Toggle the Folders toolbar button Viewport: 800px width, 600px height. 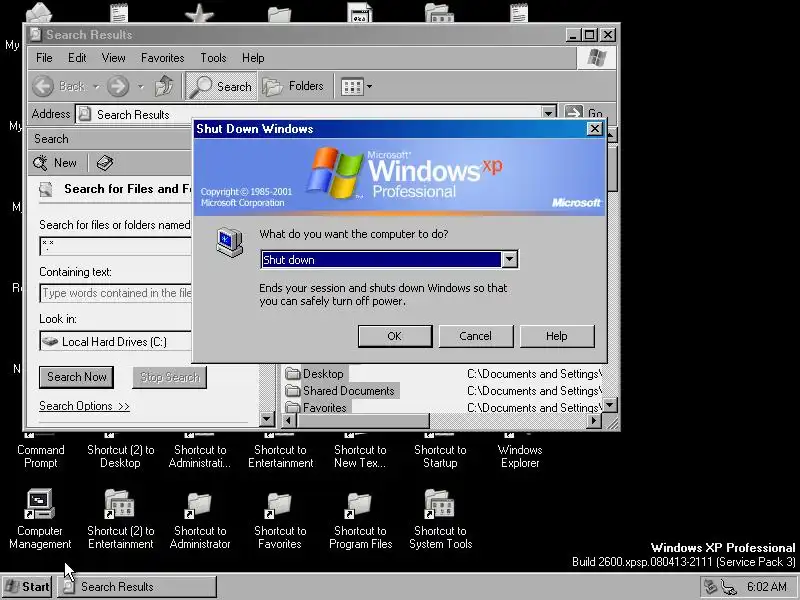click(x=294, y=86)
